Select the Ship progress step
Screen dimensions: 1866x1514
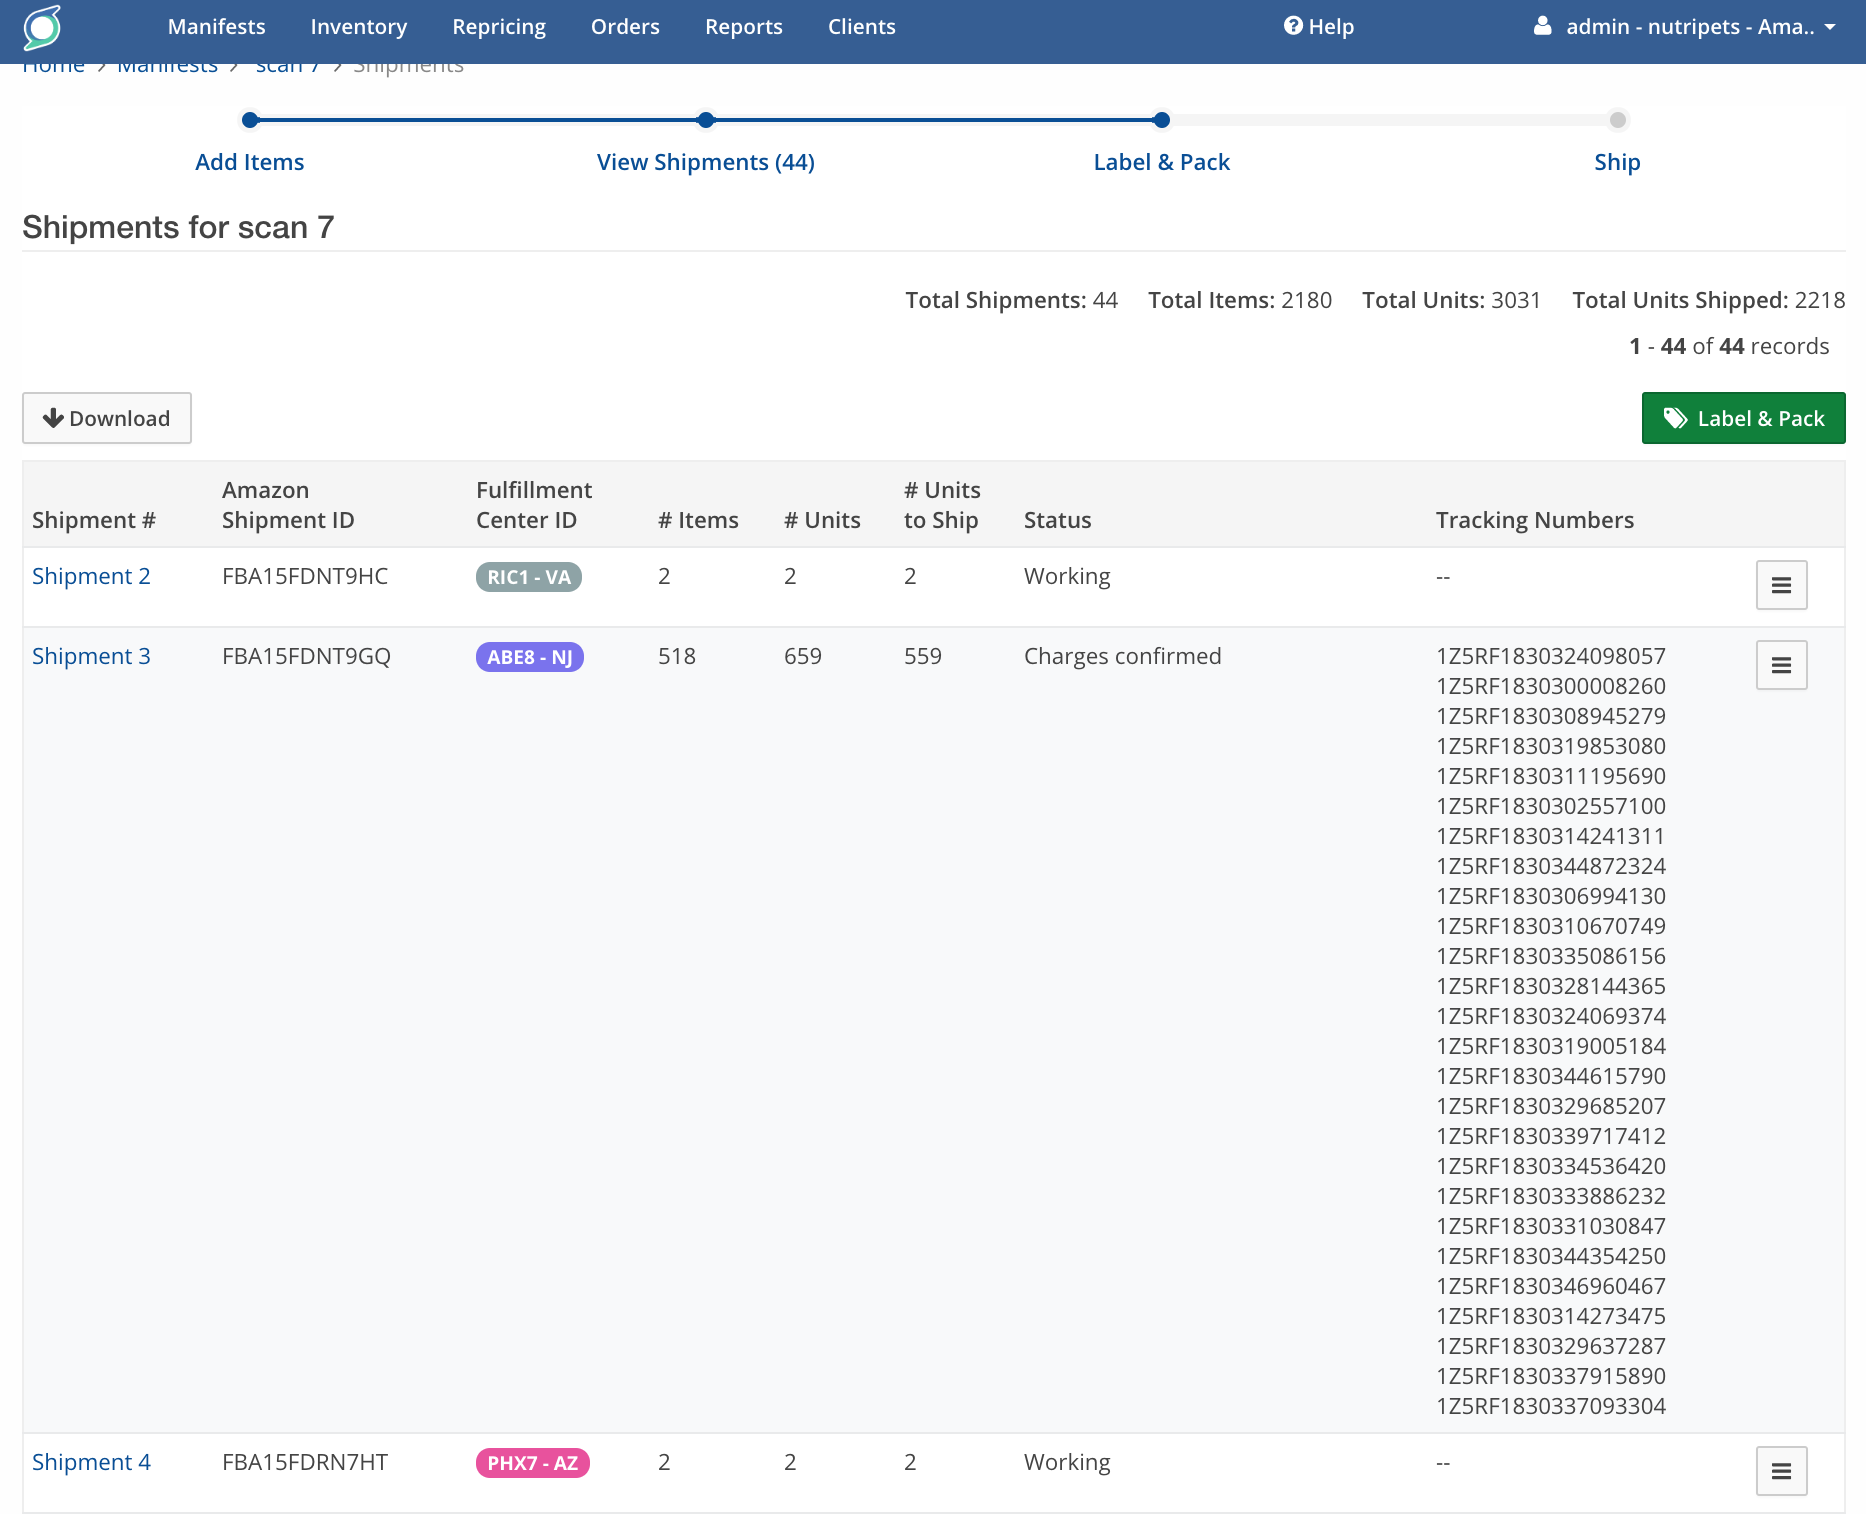coord(1617,162)
